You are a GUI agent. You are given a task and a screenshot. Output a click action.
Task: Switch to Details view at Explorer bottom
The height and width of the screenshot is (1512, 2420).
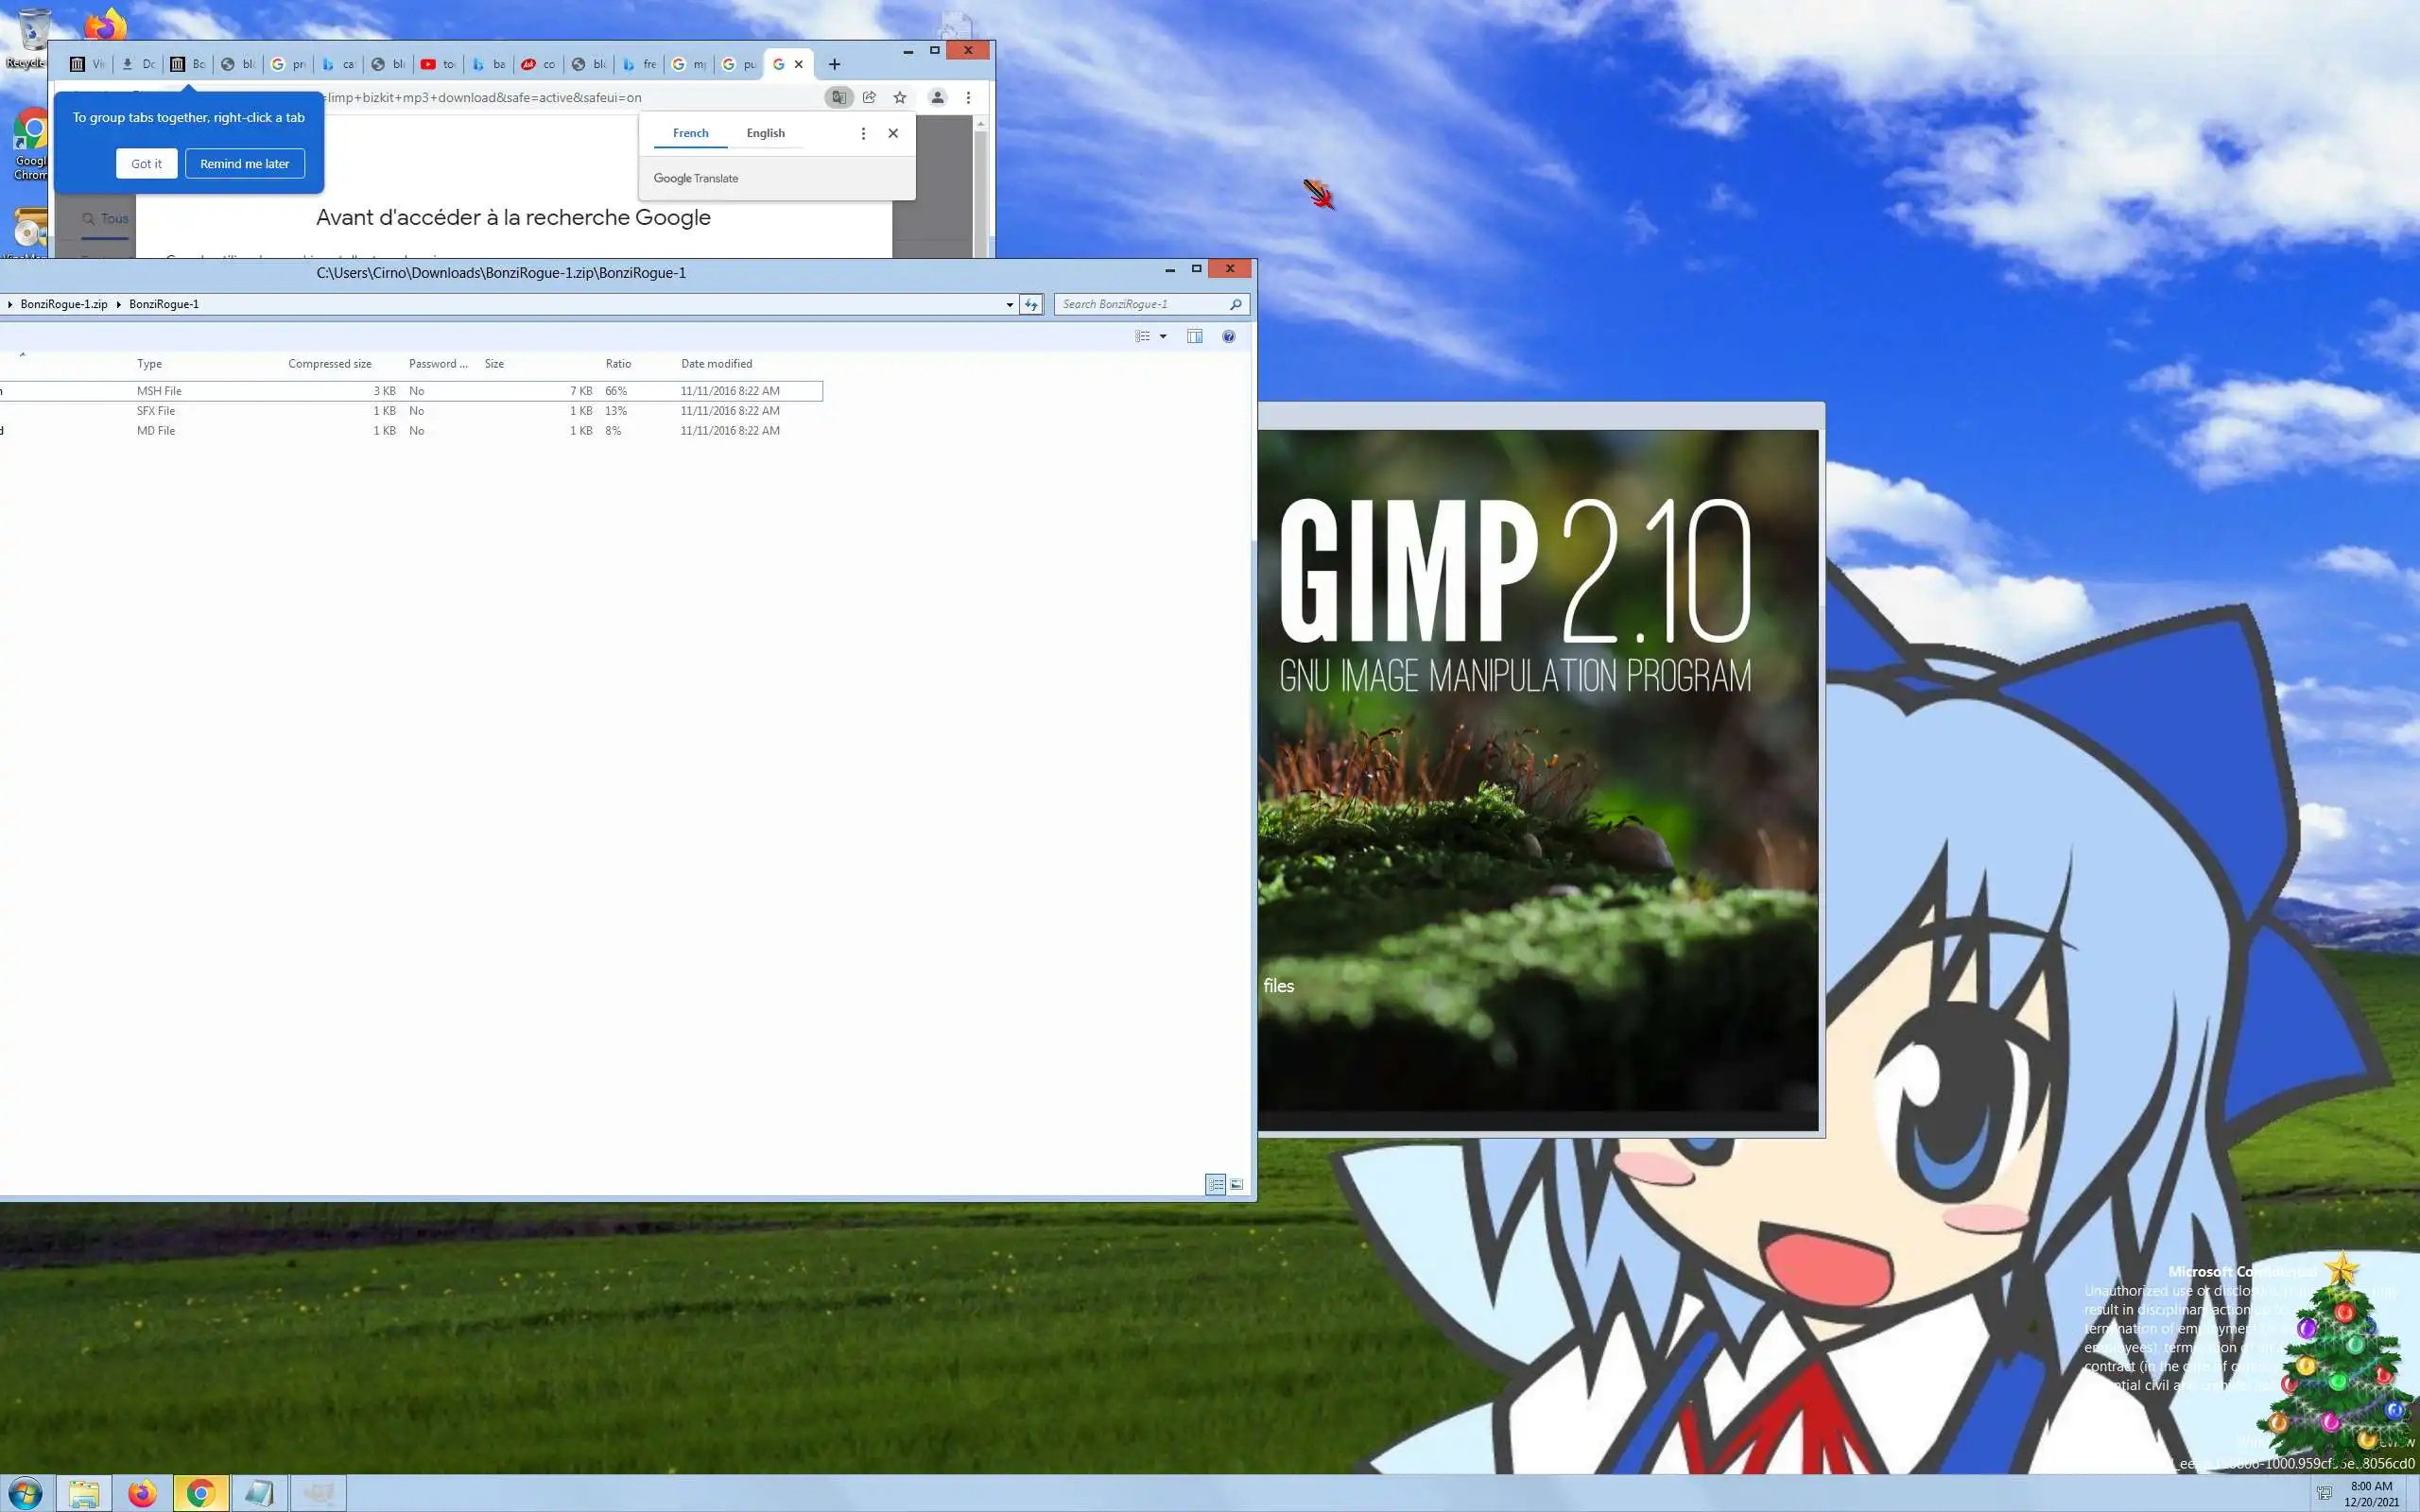pos(1215,1184)
